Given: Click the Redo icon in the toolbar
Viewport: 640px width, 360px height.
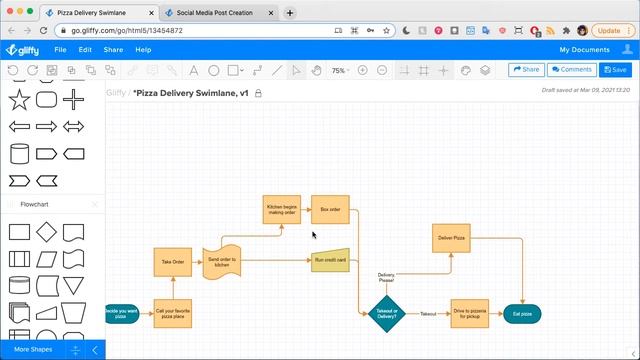Looking at the screenshot, I should click(x=32, y=70).
